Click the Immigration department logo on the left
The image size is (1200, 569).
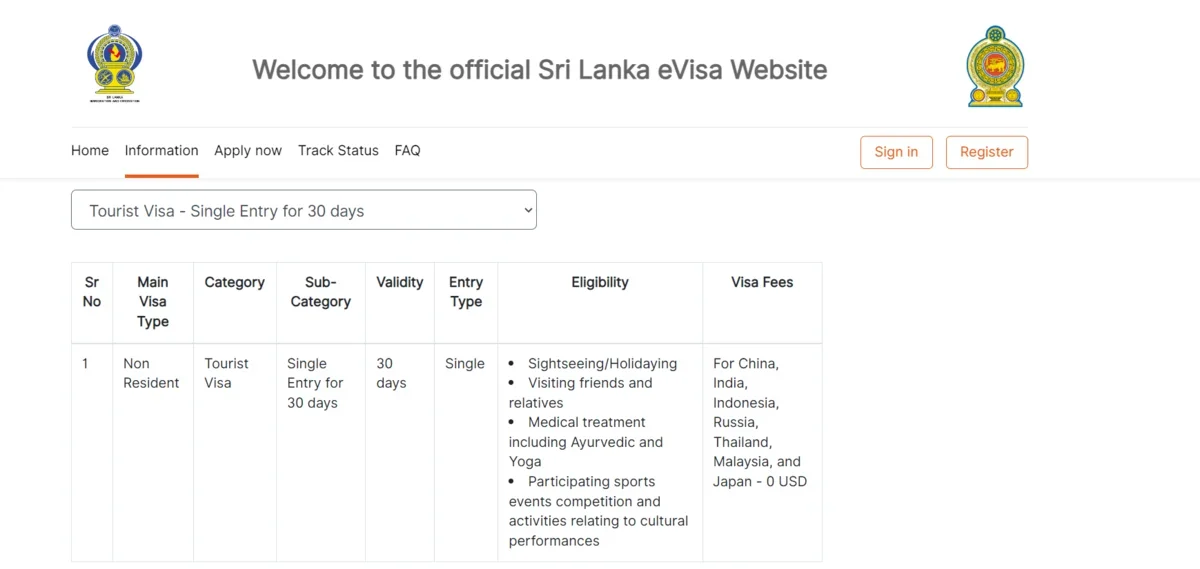(114, 65)
